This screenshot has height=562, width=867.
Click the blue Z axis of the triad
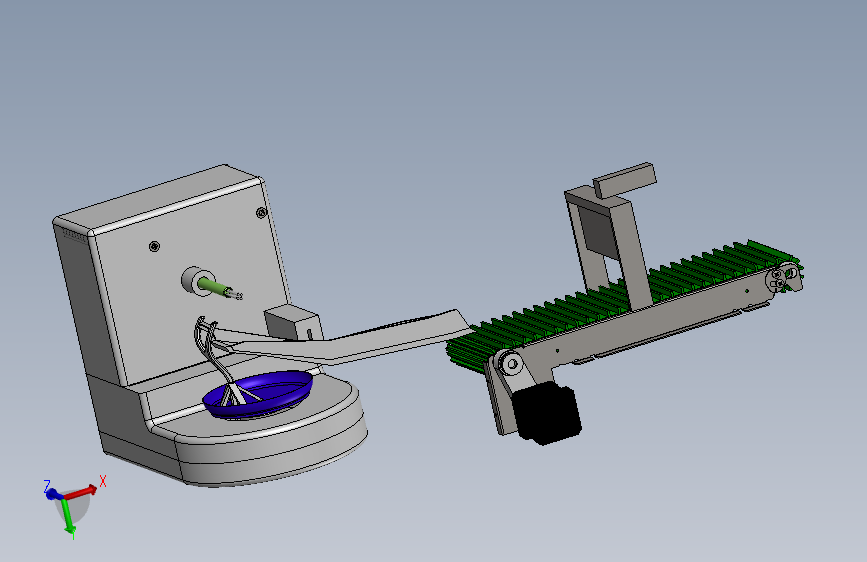(x=53, y=494)
